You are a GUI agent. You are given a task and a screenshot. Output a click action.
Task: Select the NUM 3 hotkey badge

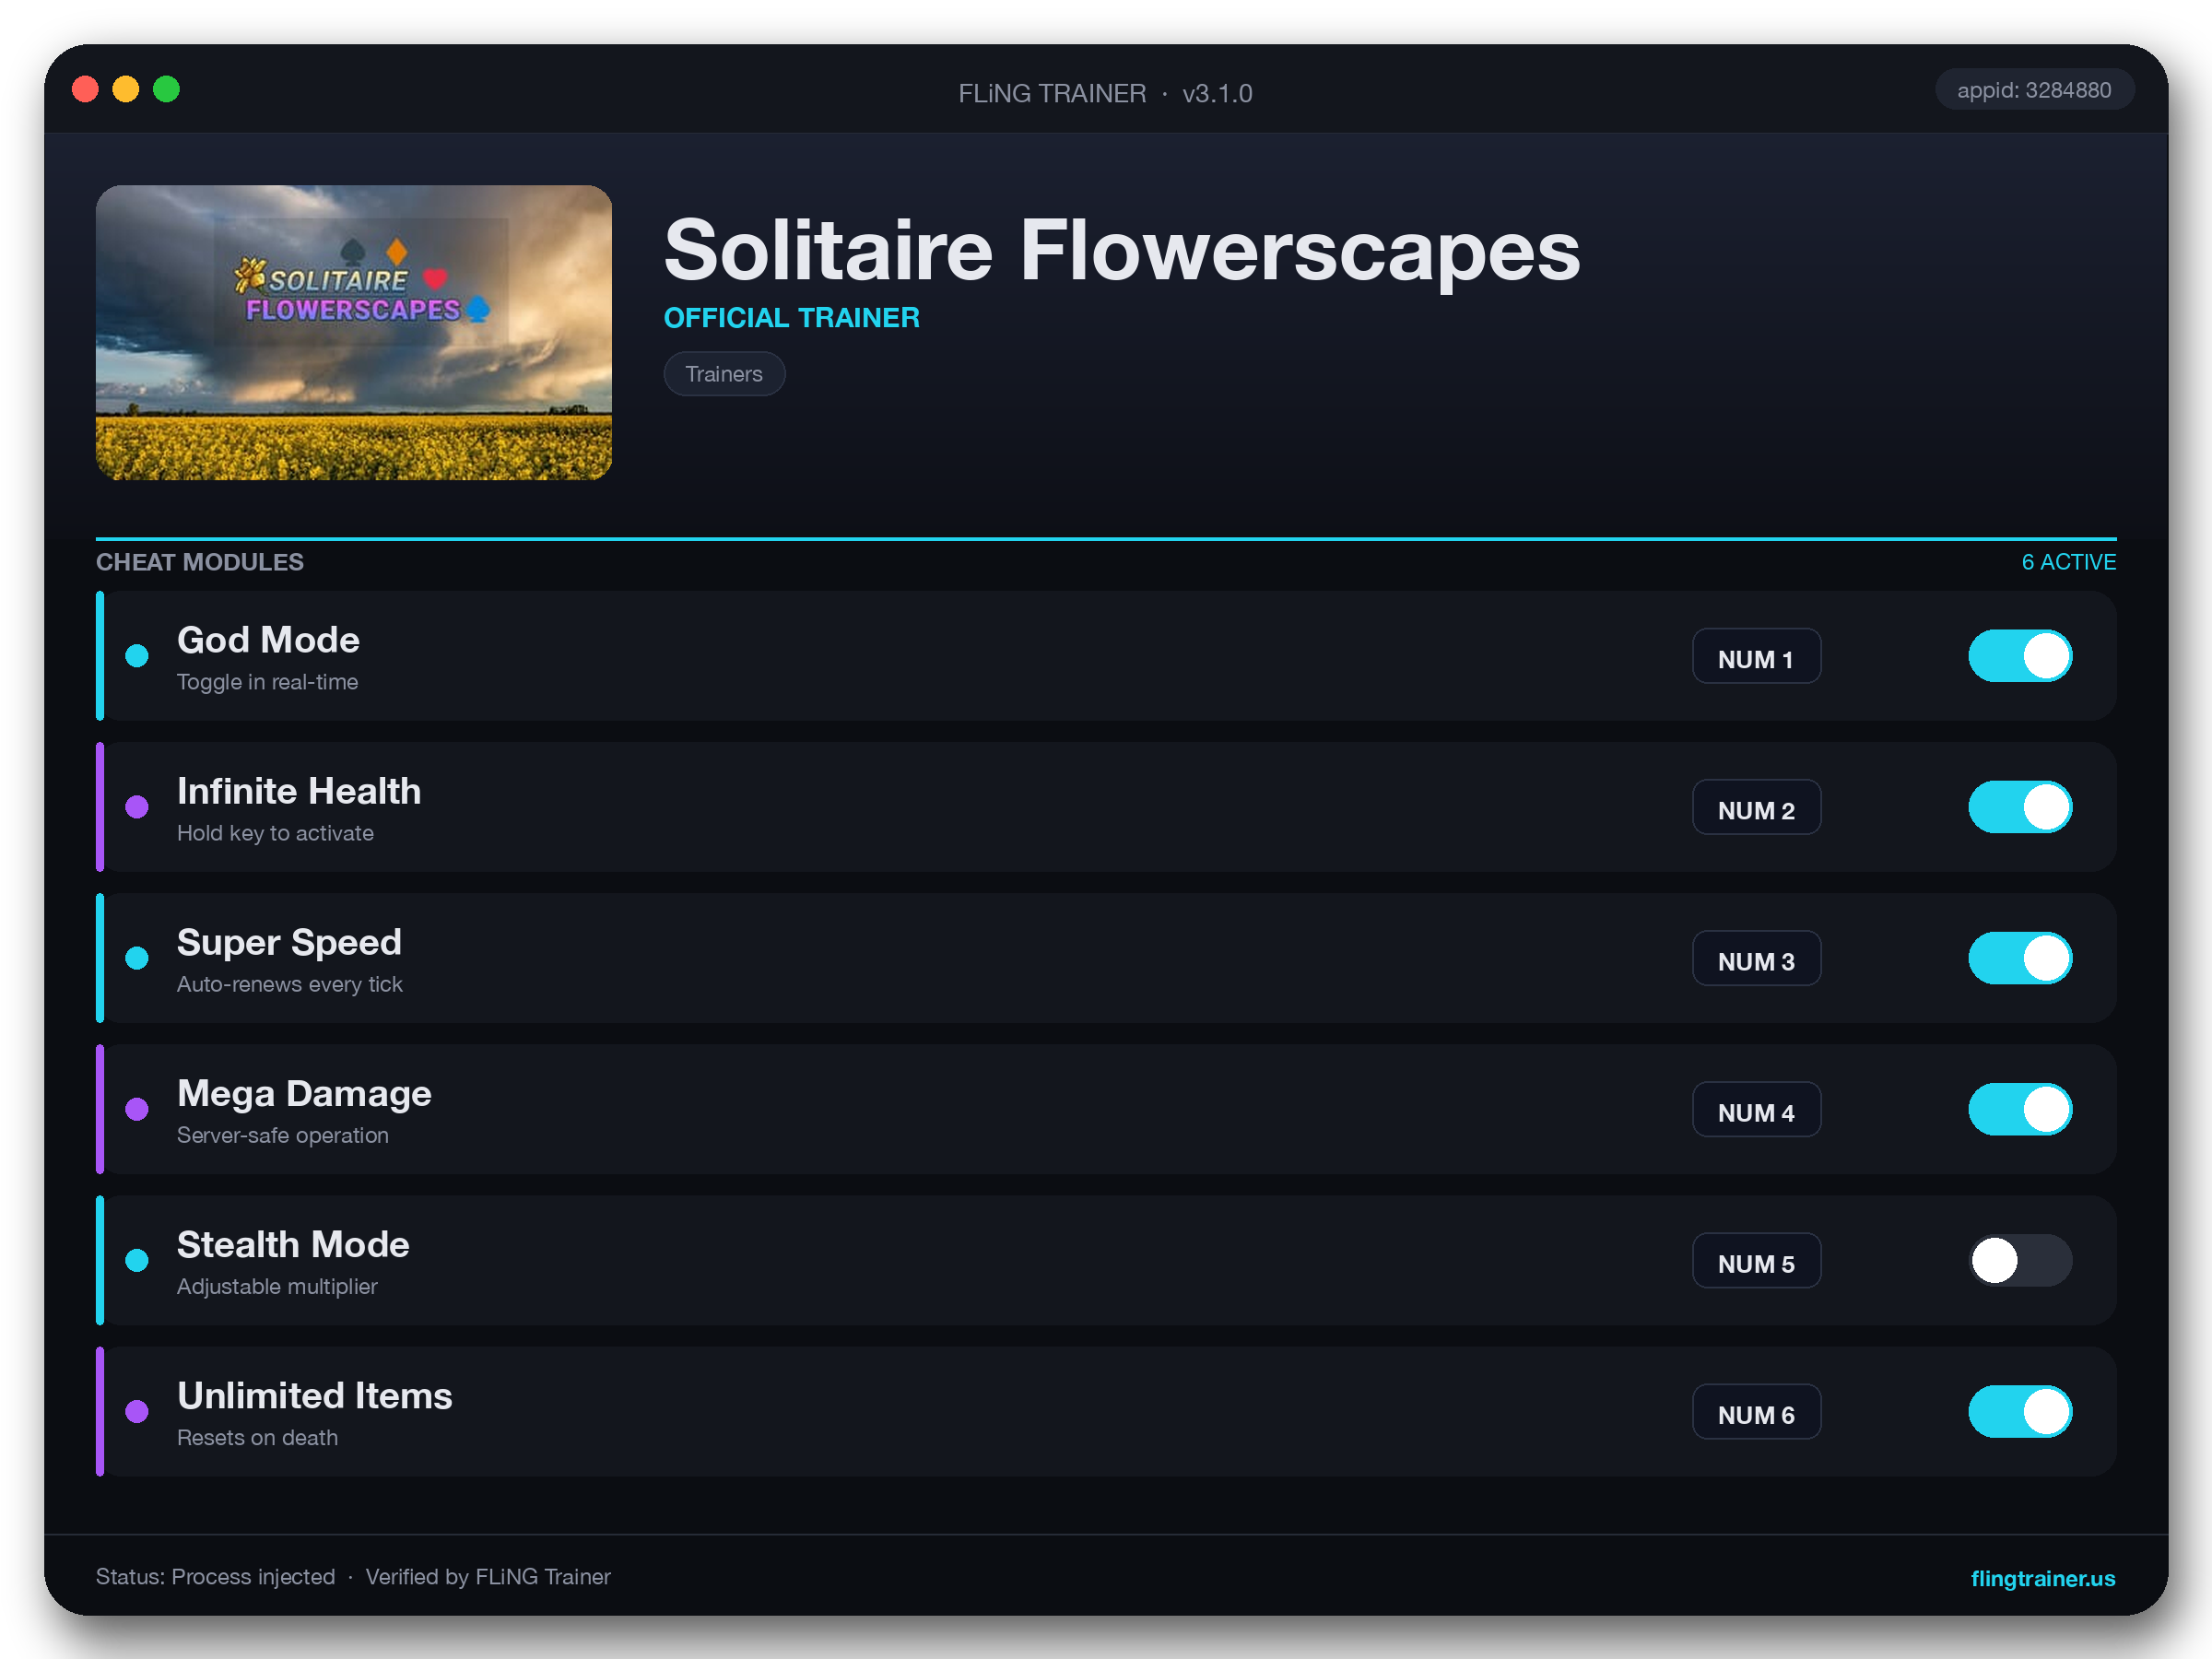coord(1755,959)
